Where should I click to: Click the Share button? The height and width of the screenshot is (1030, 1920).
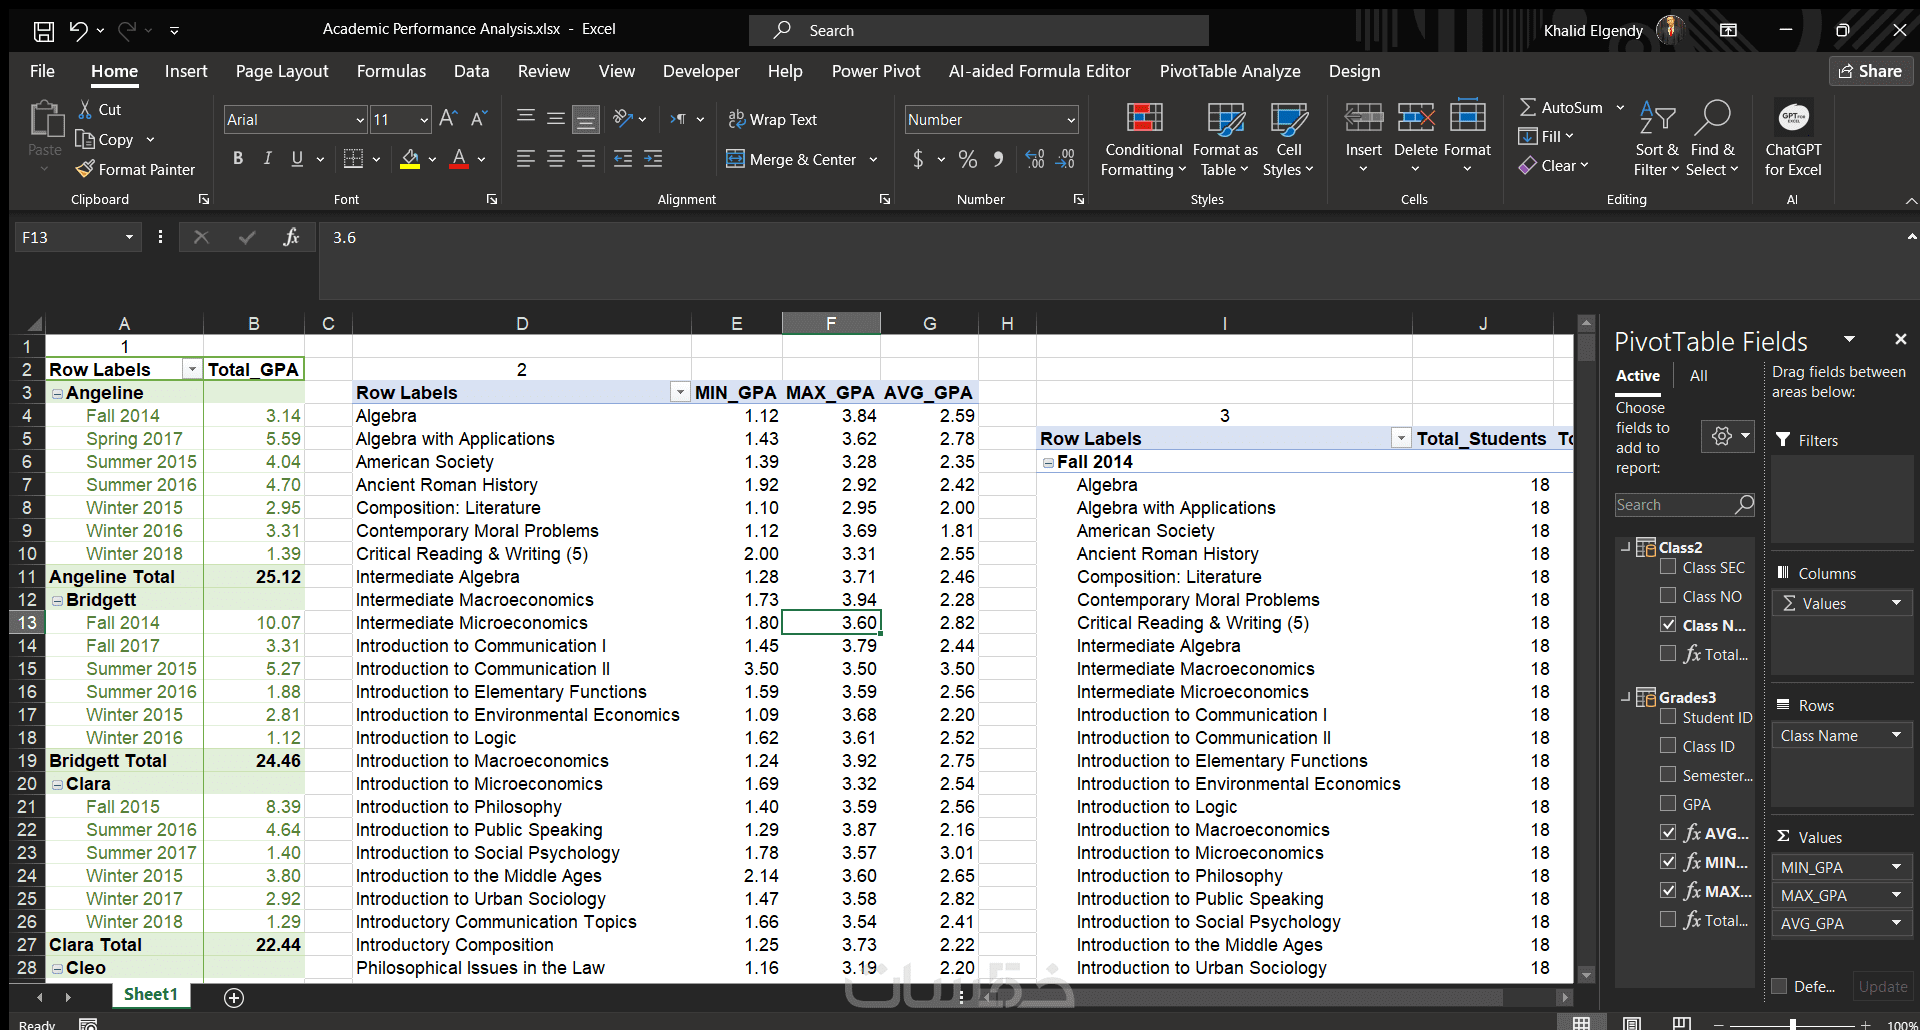(x=1871, y=71)
